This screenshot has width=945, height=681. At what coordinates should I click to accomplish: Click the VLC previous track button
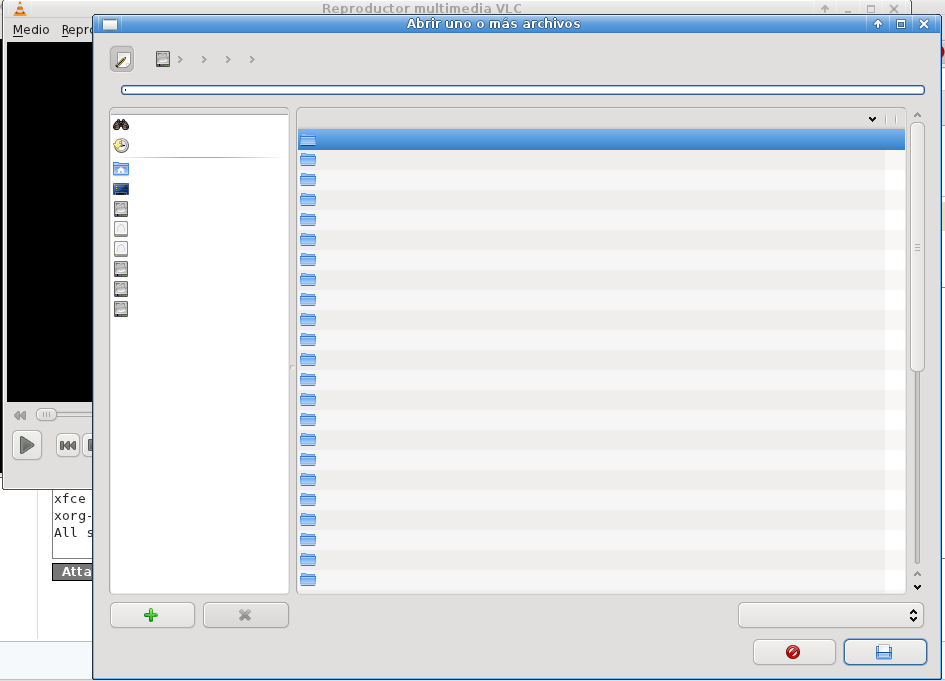[67, 446]
